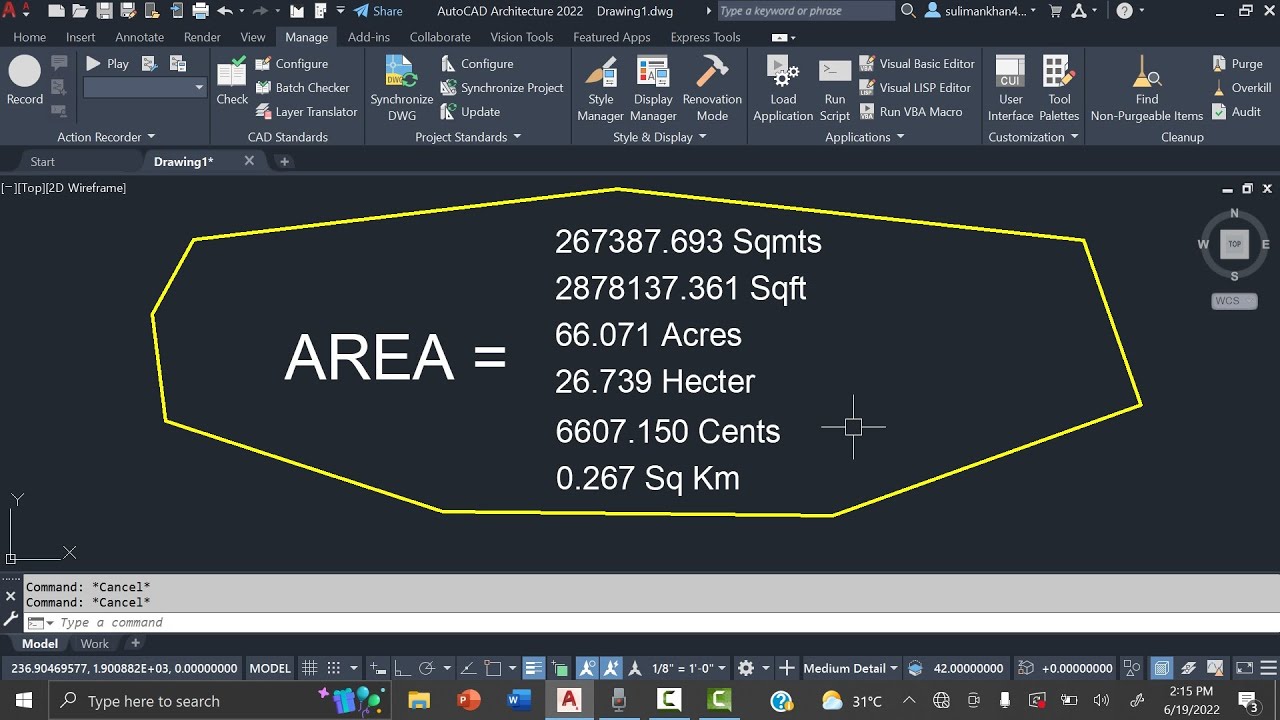Toggle polar tracking in status bar
This screenshot has height=720, width=1280.
[x=426, y=668]
